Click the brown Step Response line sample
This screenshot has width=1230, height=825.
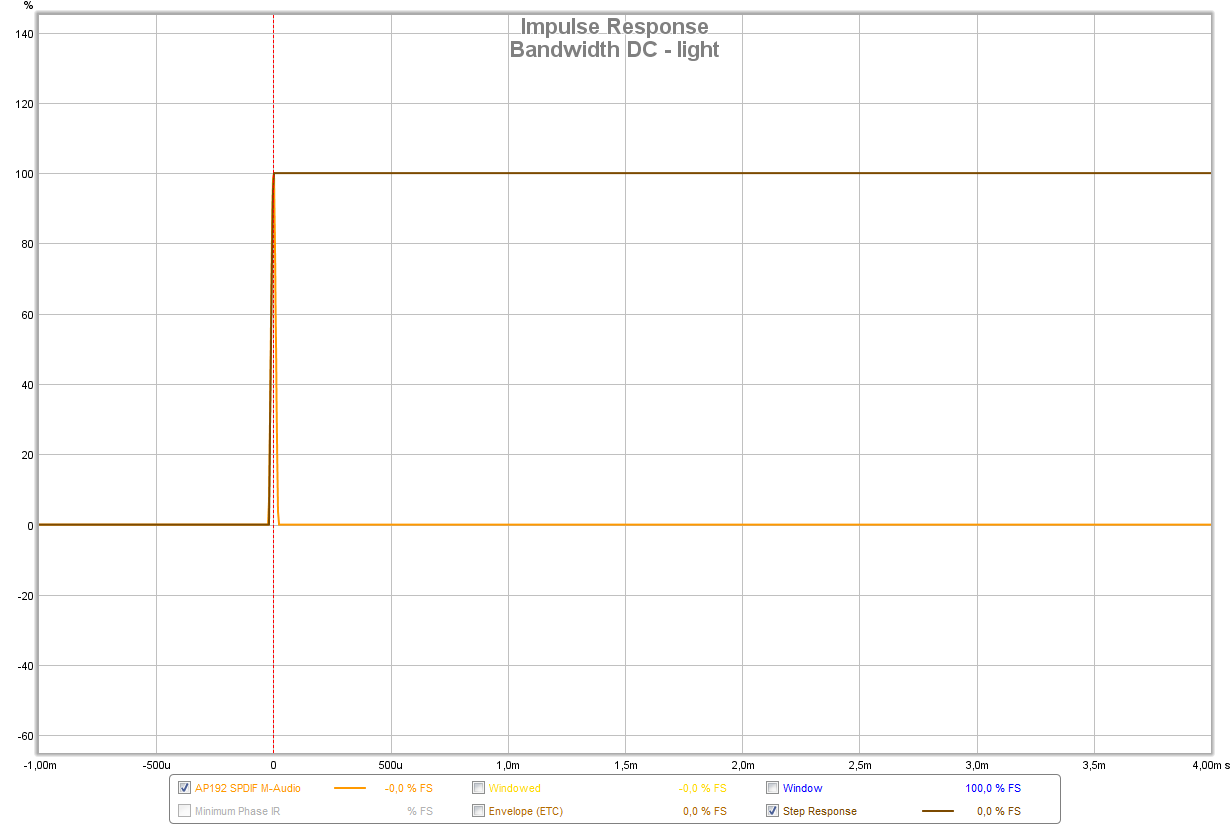tap(938, 811)
